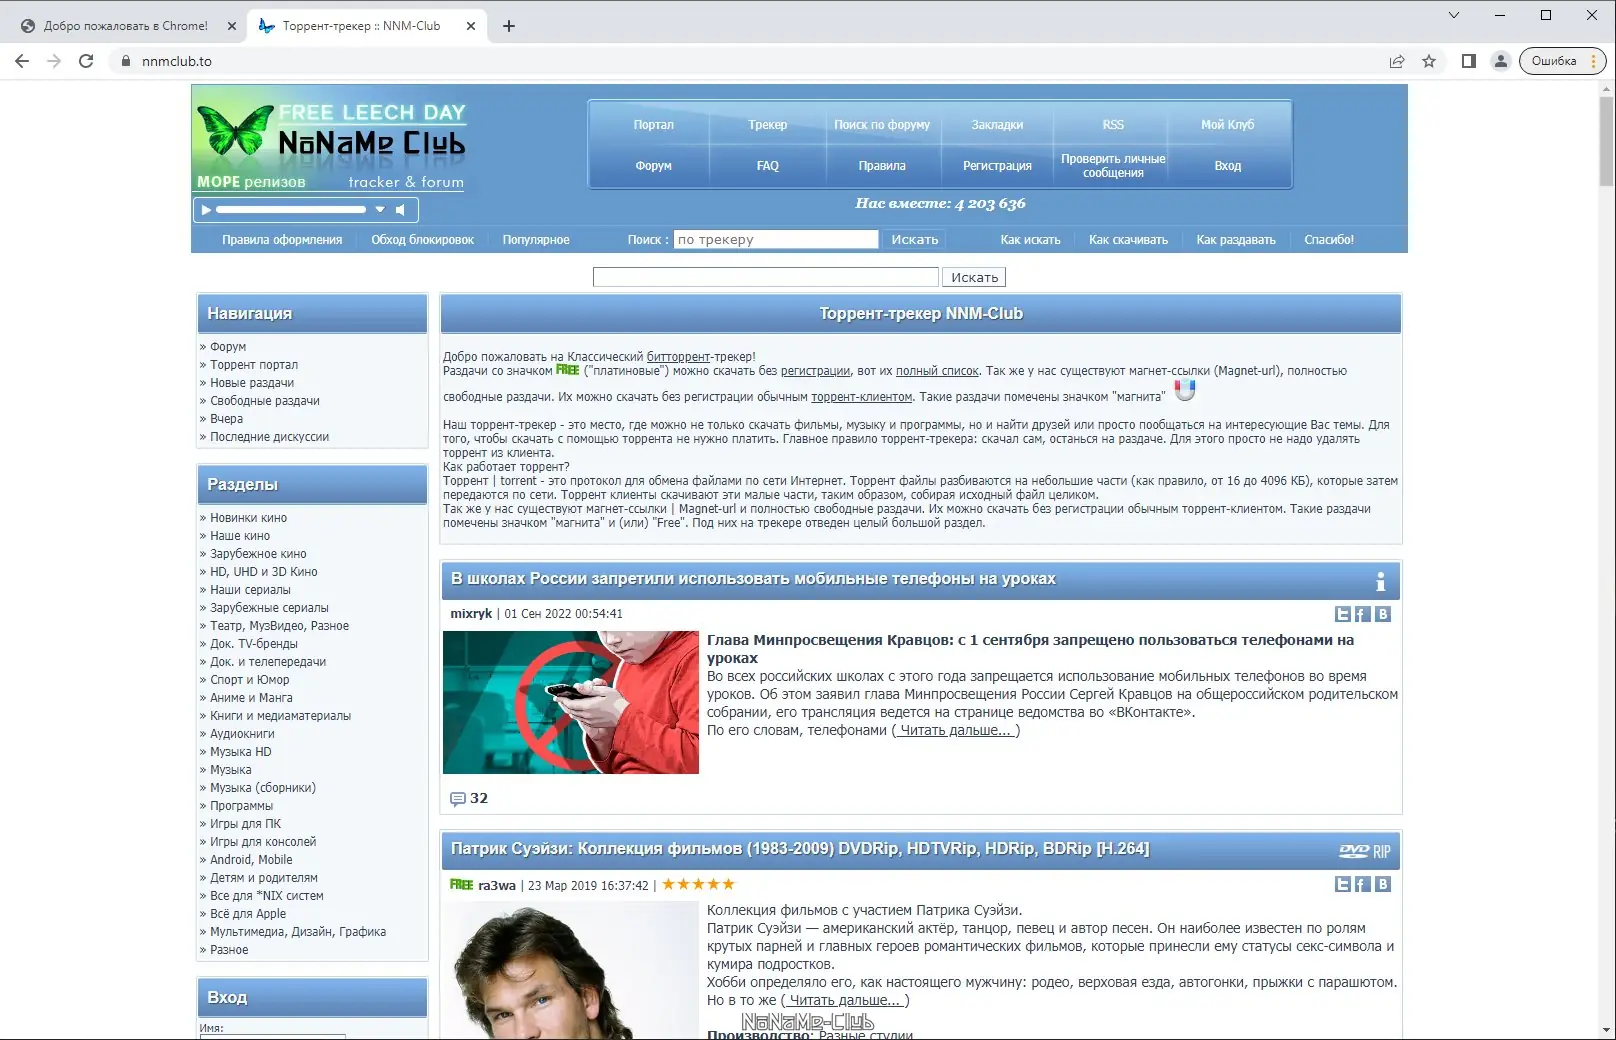
Task: Switch to the Добро пожаловать в Chrome tab
Action: pos(125,25)
